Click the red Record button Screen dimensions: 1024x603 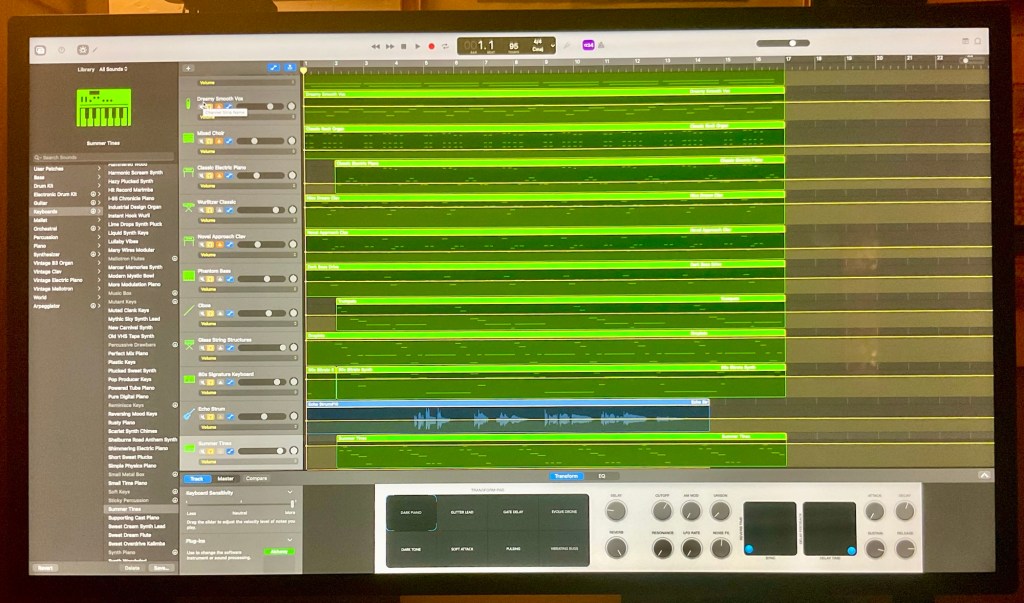[431, 46]
